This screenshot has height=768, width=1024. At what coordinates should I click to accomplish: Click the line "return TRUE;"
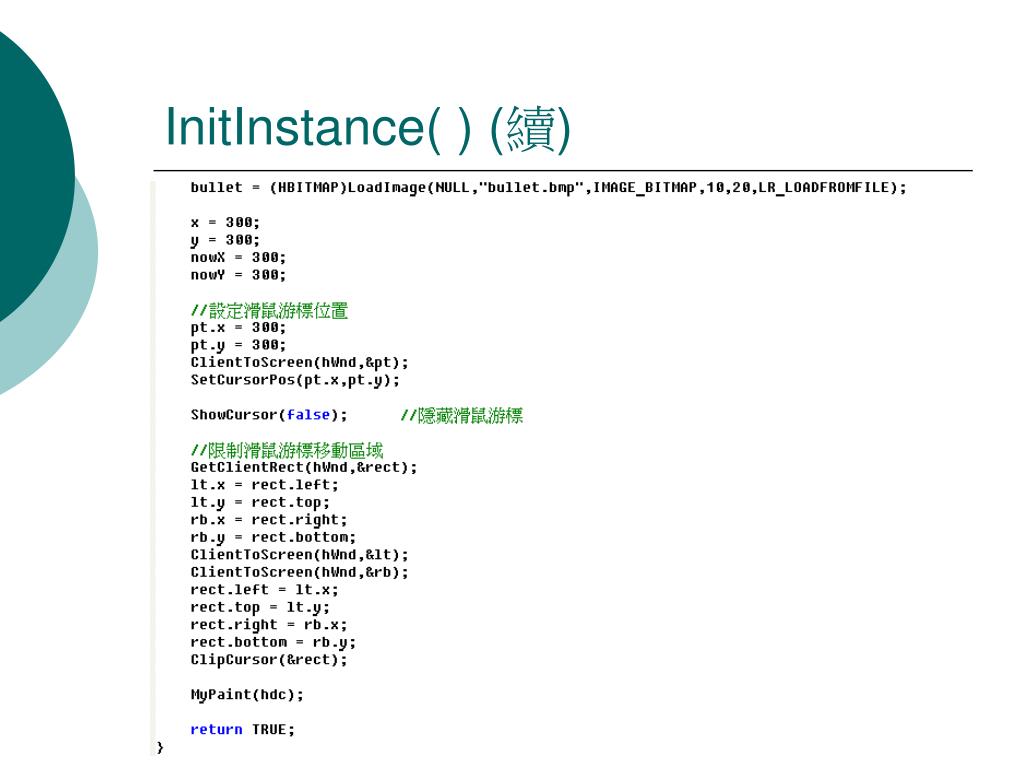[242, 729]
